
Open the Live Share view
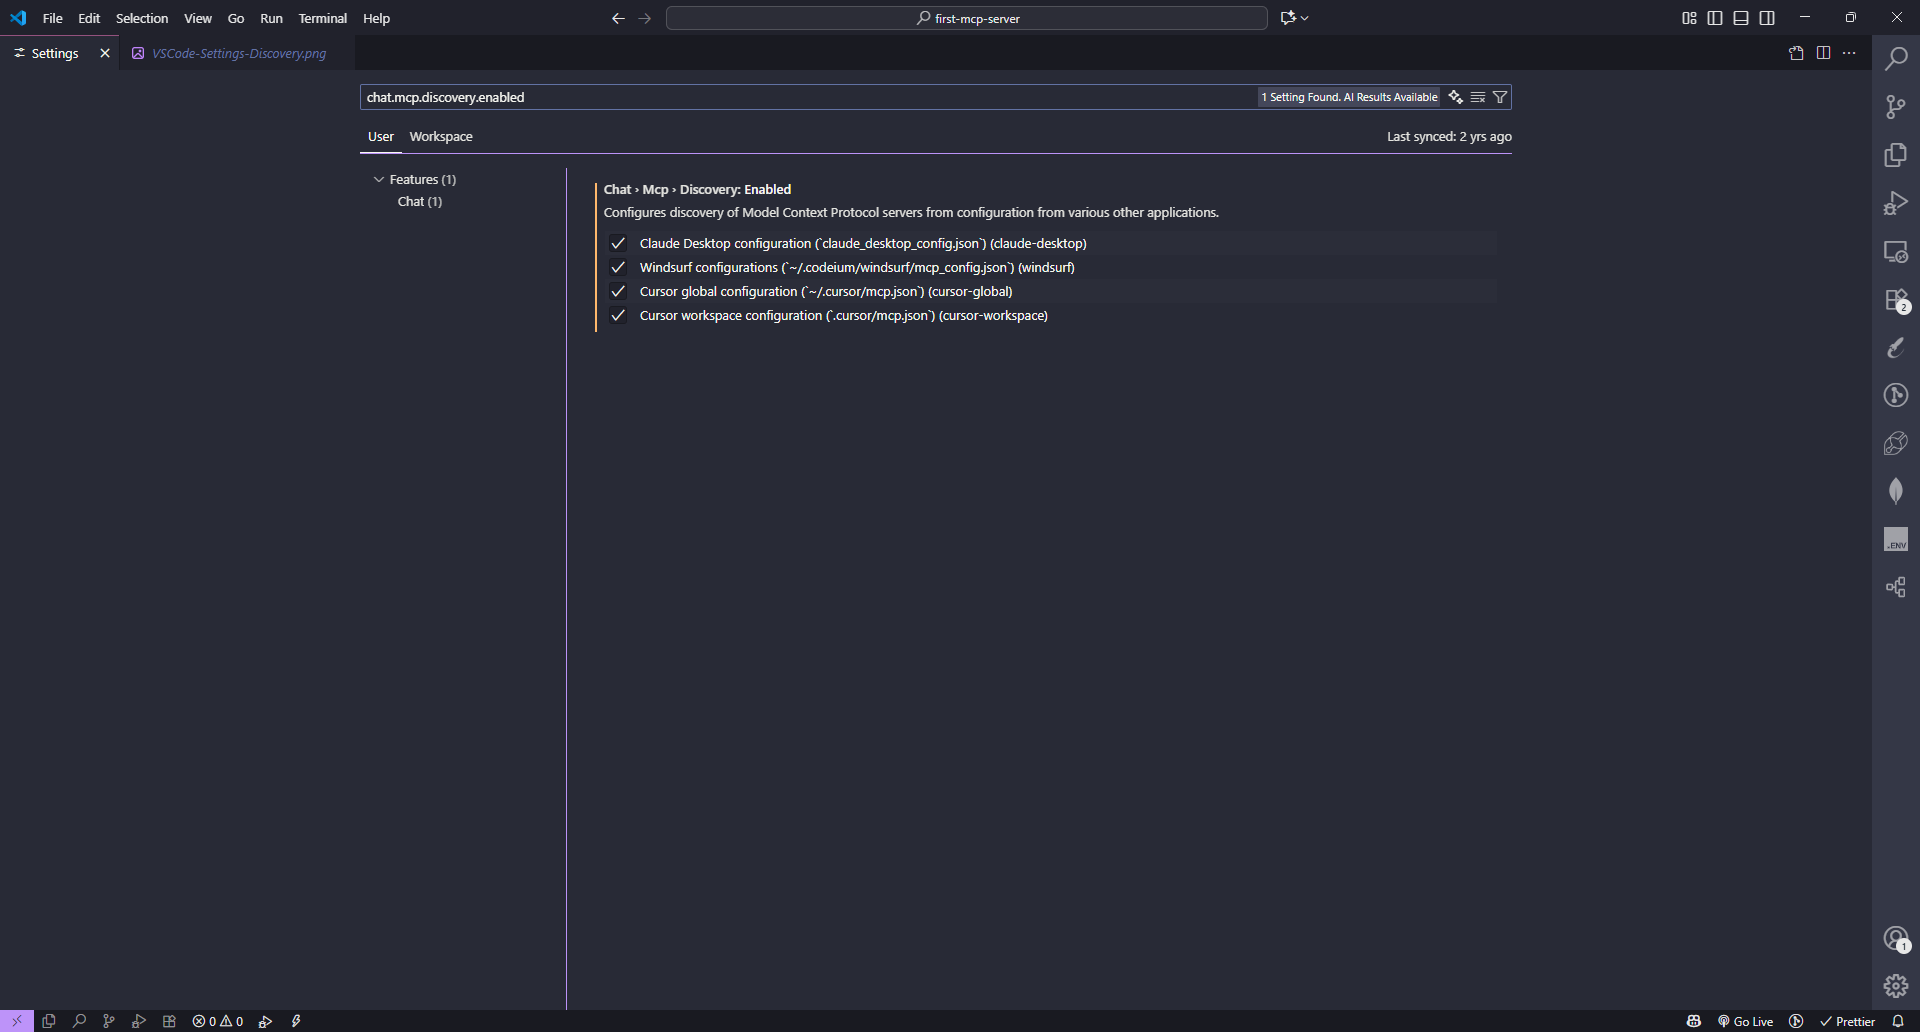[x=1895, y=587]
